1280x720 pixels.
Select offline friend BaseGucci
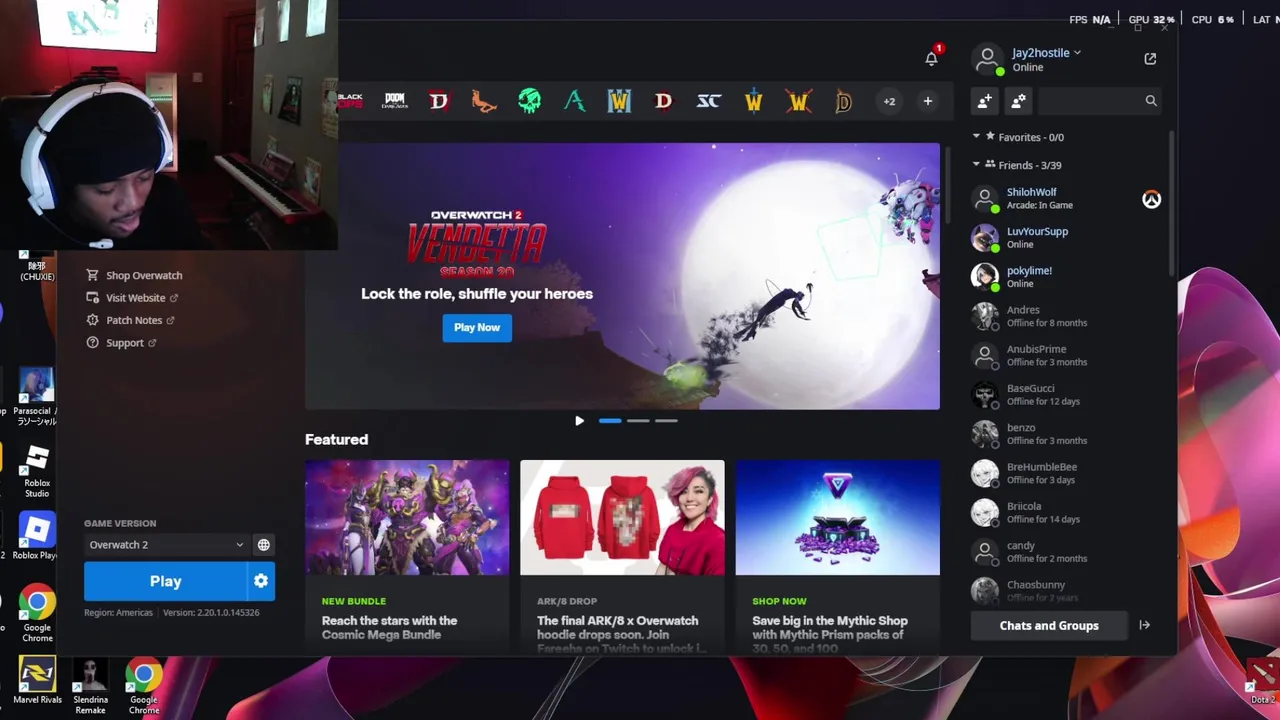(x=1066, y=395)
